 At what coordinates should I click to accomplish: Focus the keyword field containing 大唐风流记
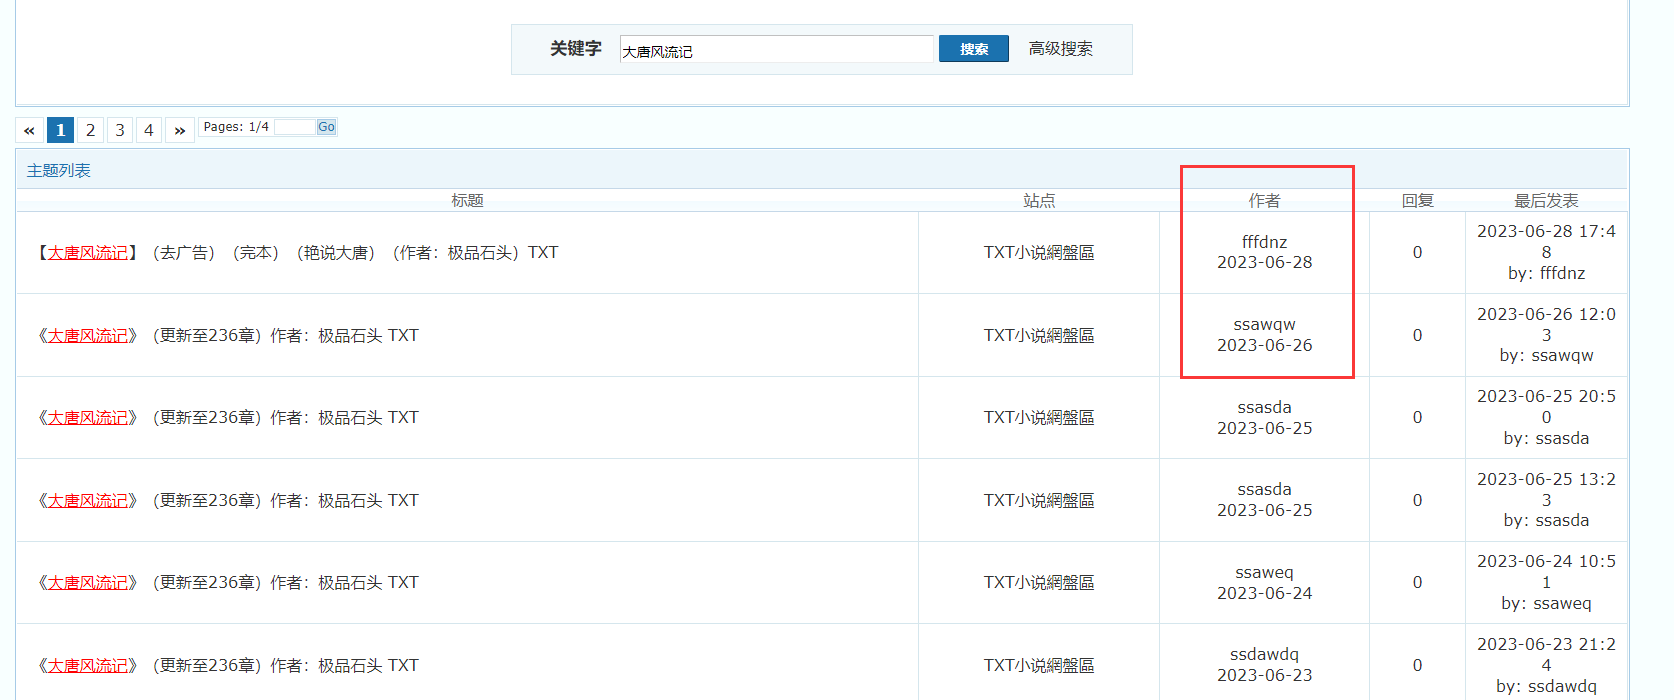(776, 50)
